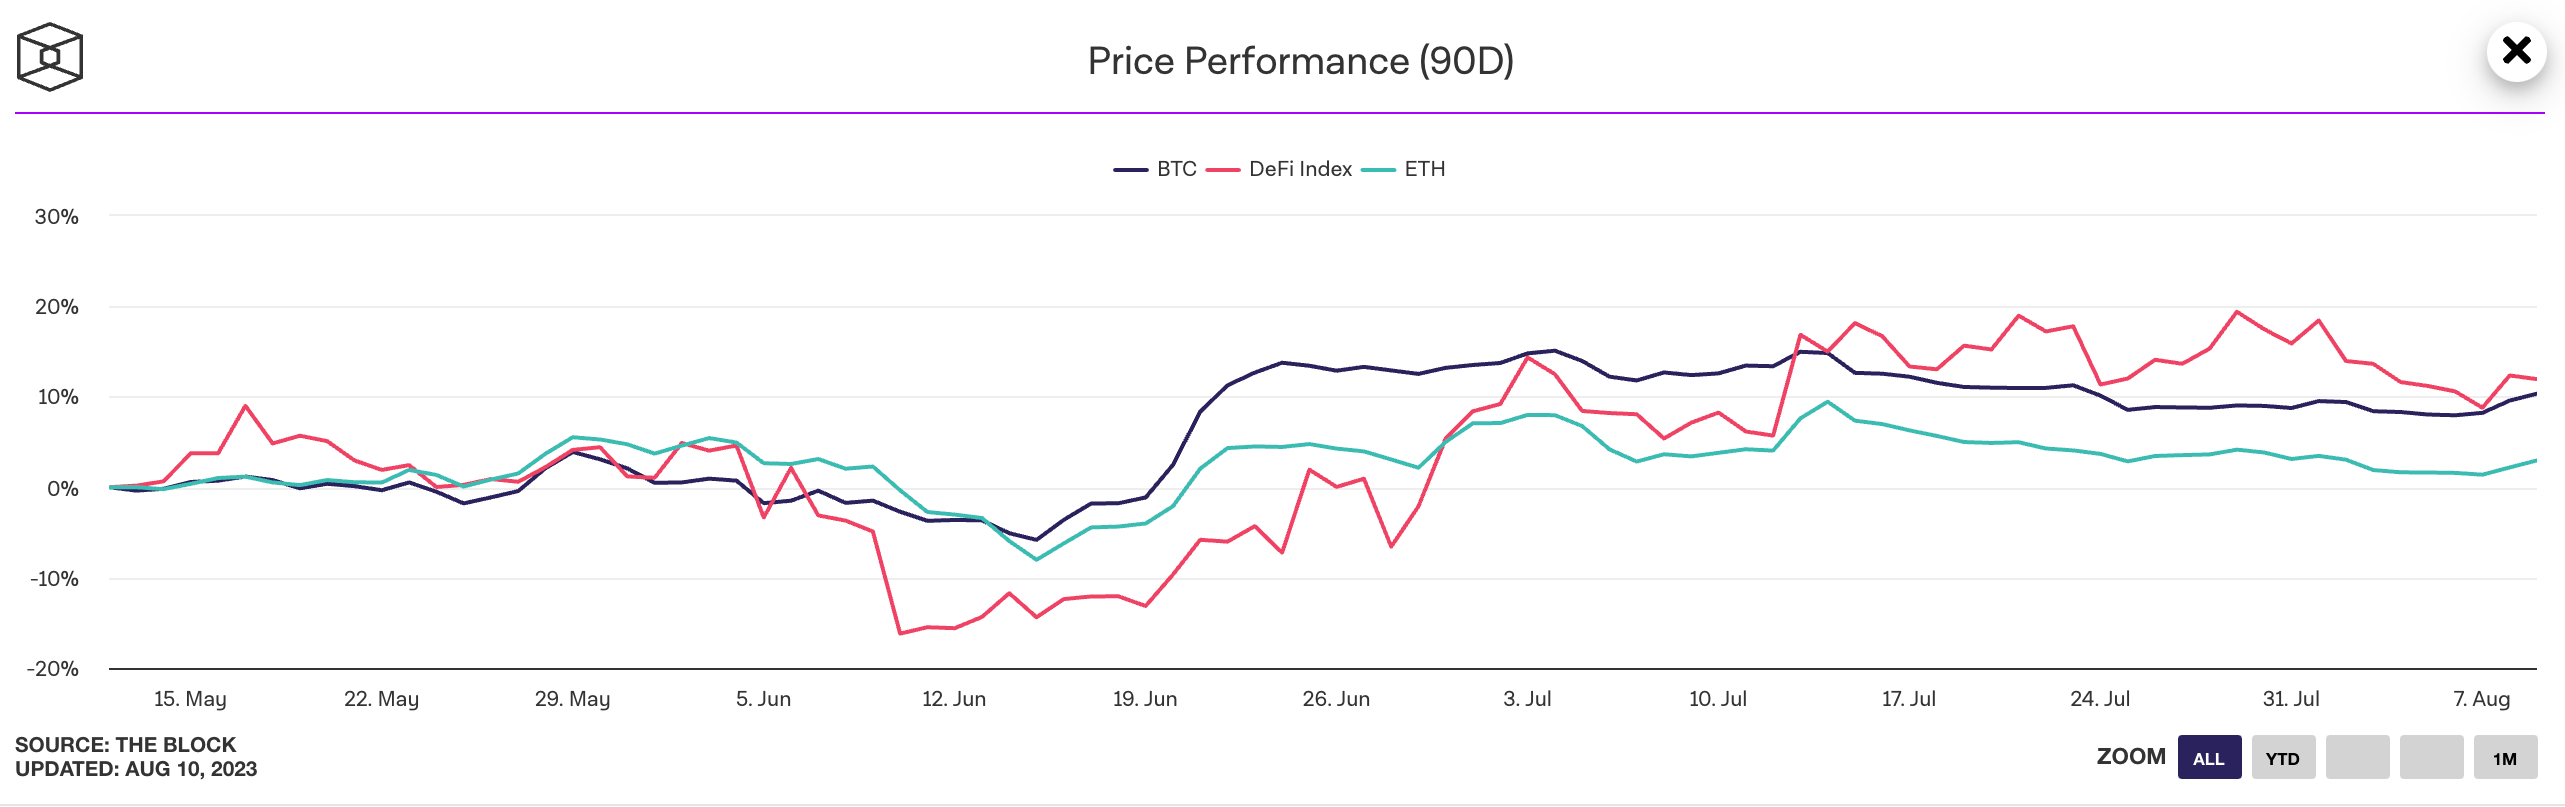The height and width of the screenshot is (807, 2565).
Task: Hide the DeFi Index legend series
Action: tap(1299, 169)
